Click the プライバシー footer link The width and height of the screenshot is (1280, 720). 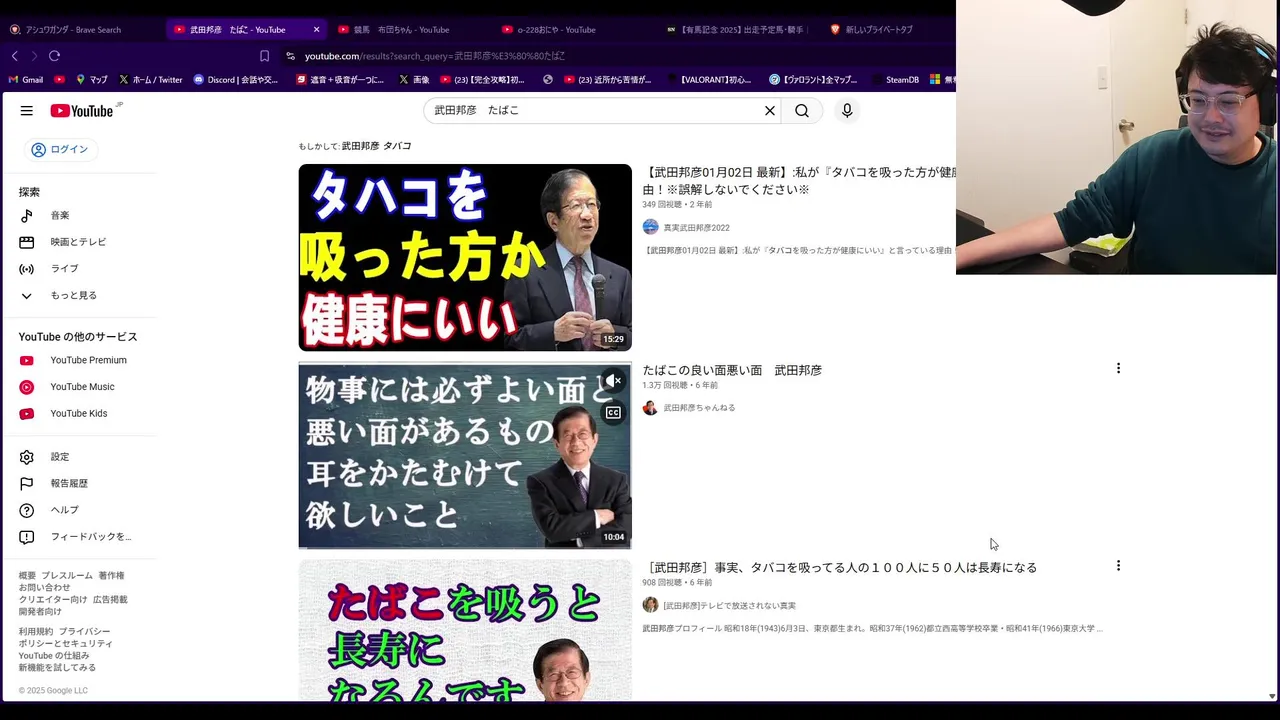pos(84,632)
